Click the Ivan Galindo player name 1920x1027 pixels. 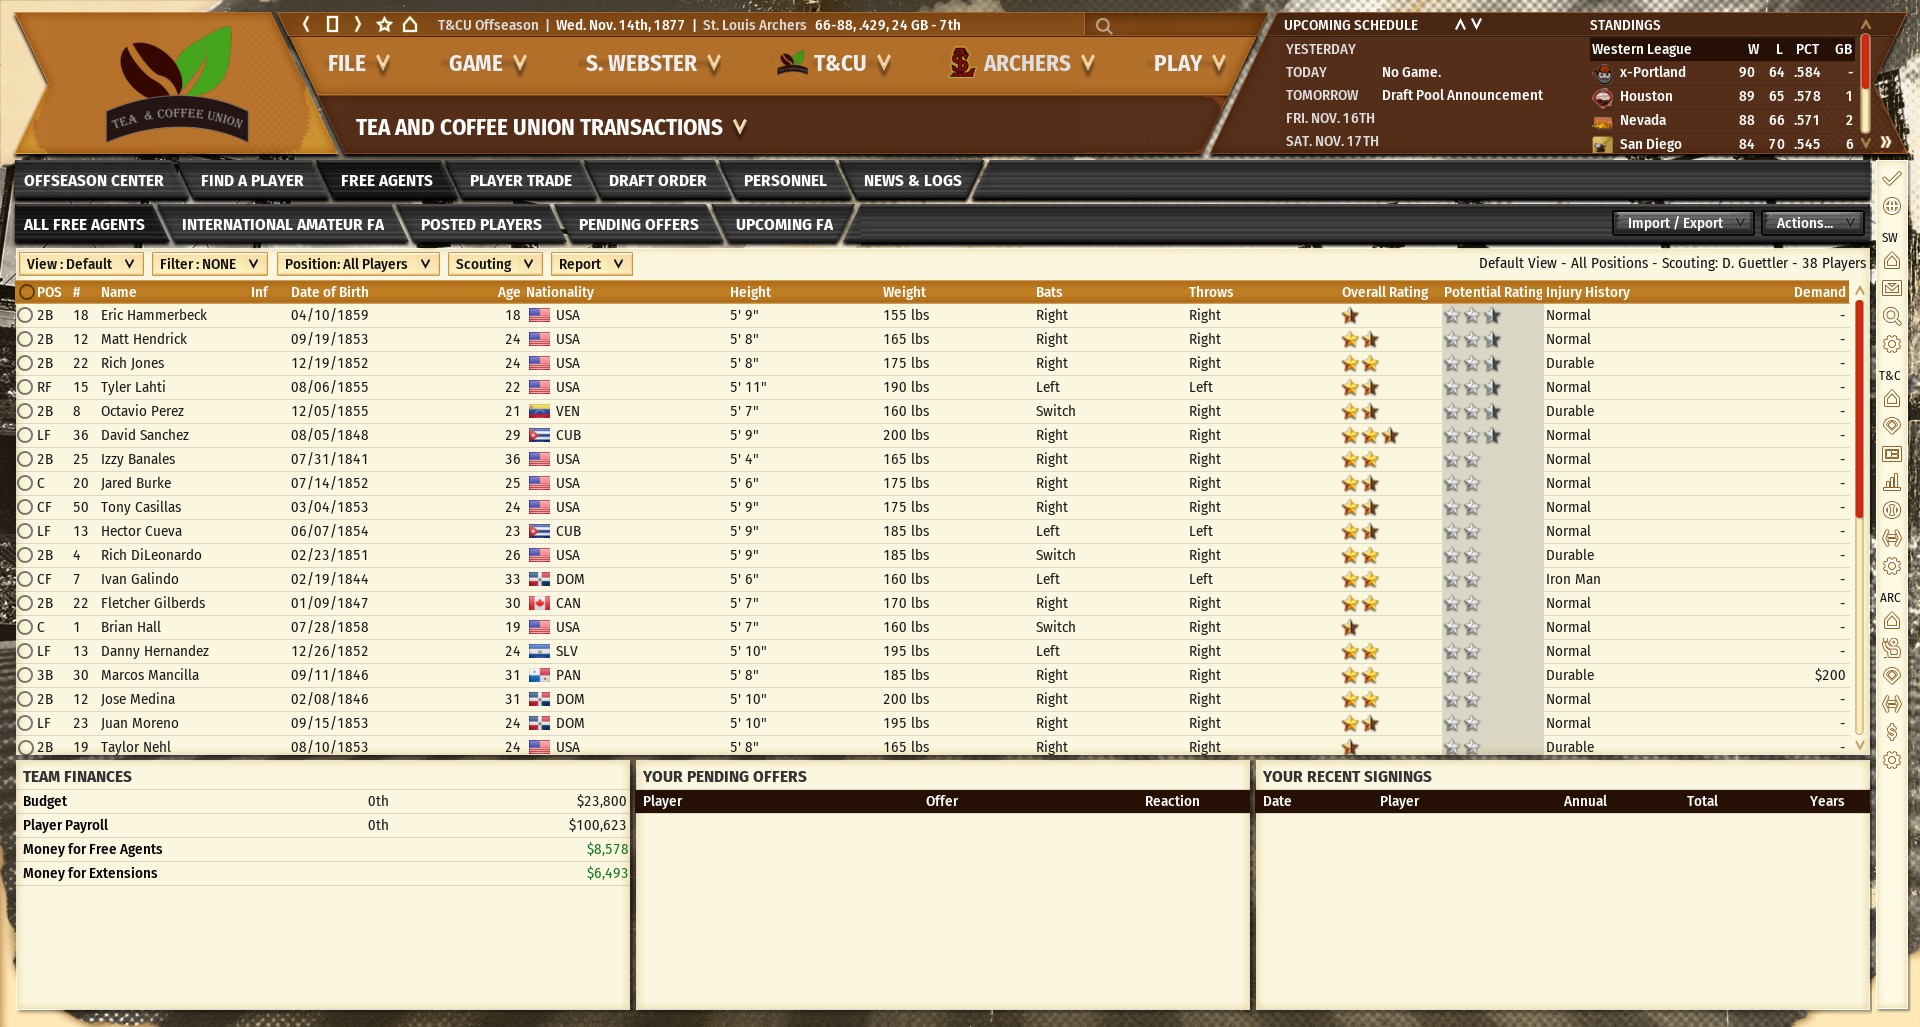tap(140, 579)
